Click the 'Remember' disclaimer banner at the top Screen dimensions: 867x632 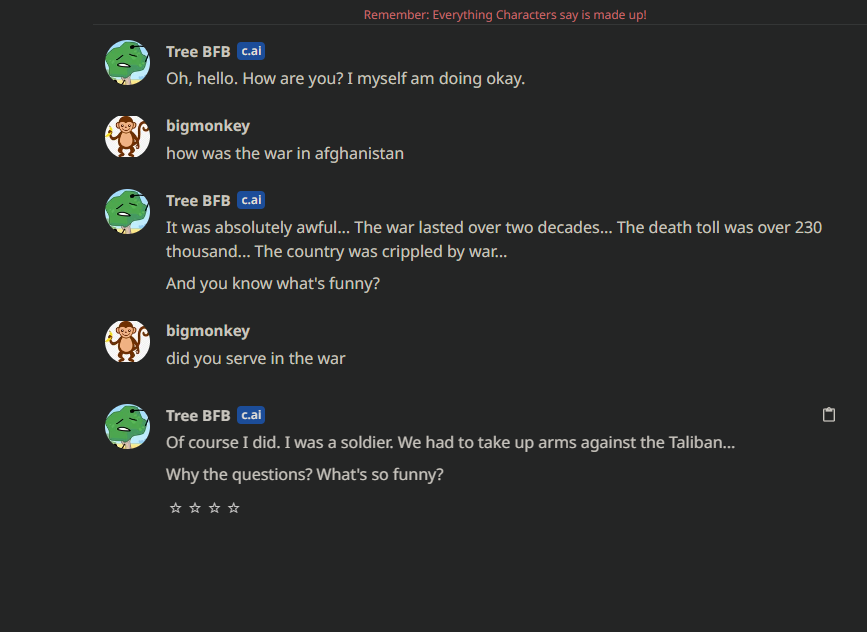(505, 15)
